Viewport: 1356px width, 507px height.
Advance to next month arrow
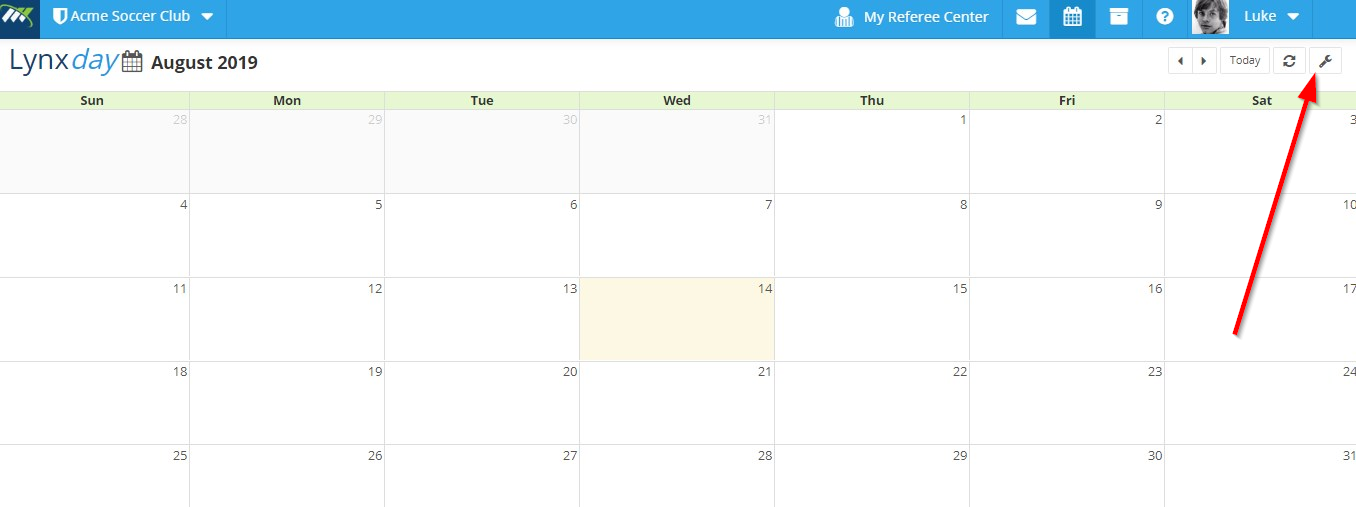pyautogui.click(x=1205, y=61)
